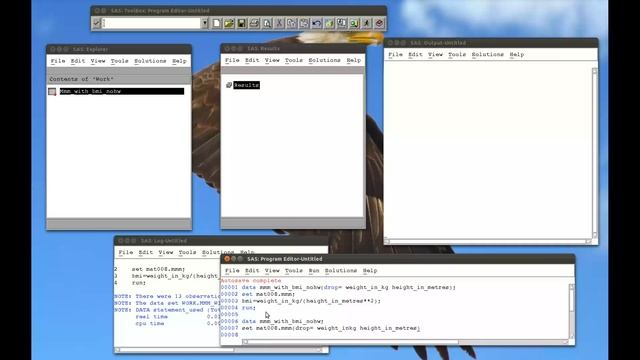Click the table icon beside Mmm_with_bmi_nobw in Explorer
Viewport: 640px width, 360px height.
point(52,91)
